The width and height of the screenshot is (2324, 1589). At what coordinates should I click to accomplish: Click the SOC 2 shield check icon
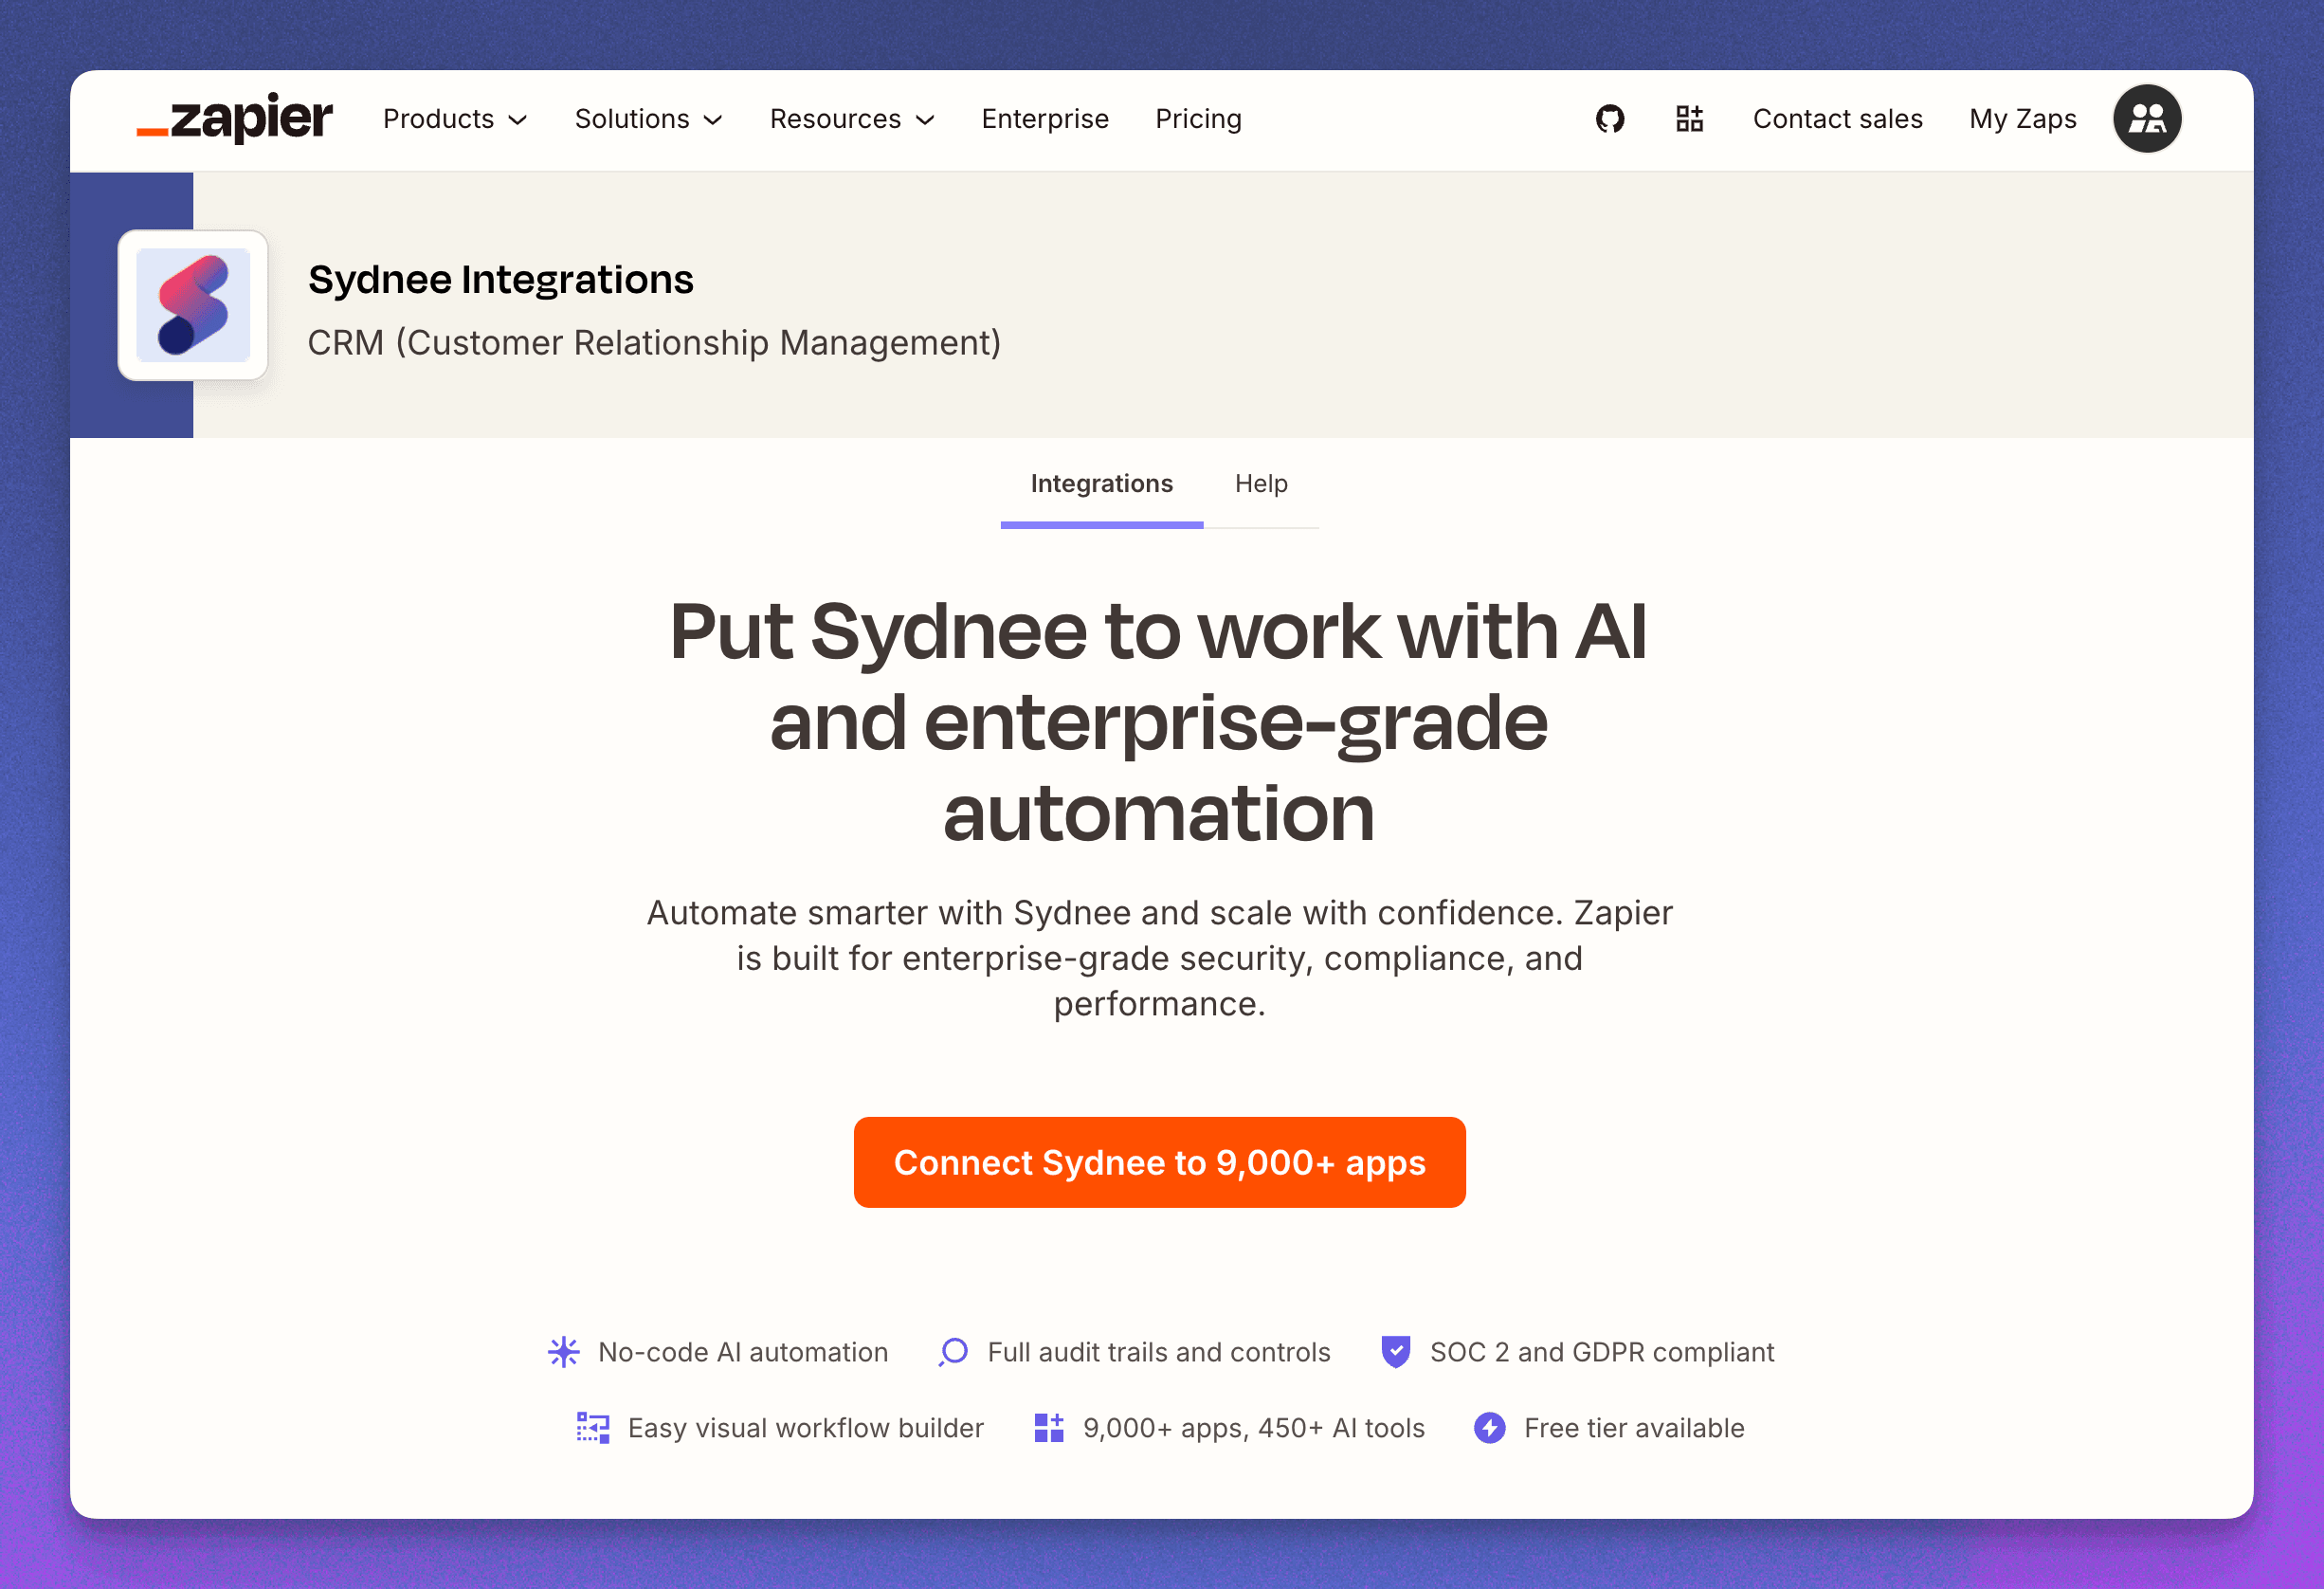coord(1395,1352)
